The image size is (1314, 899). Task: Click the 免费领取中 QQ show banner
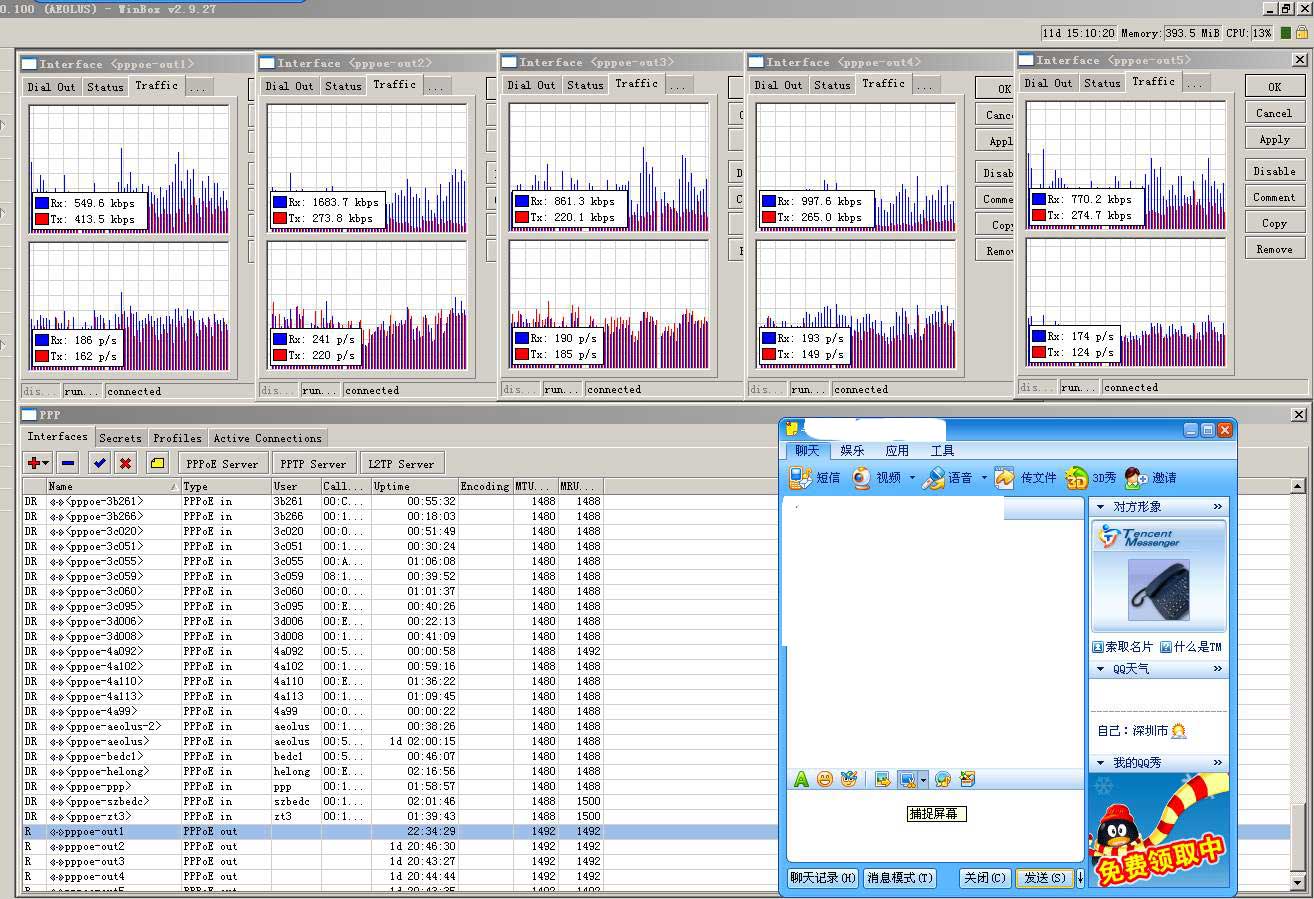1158,832
